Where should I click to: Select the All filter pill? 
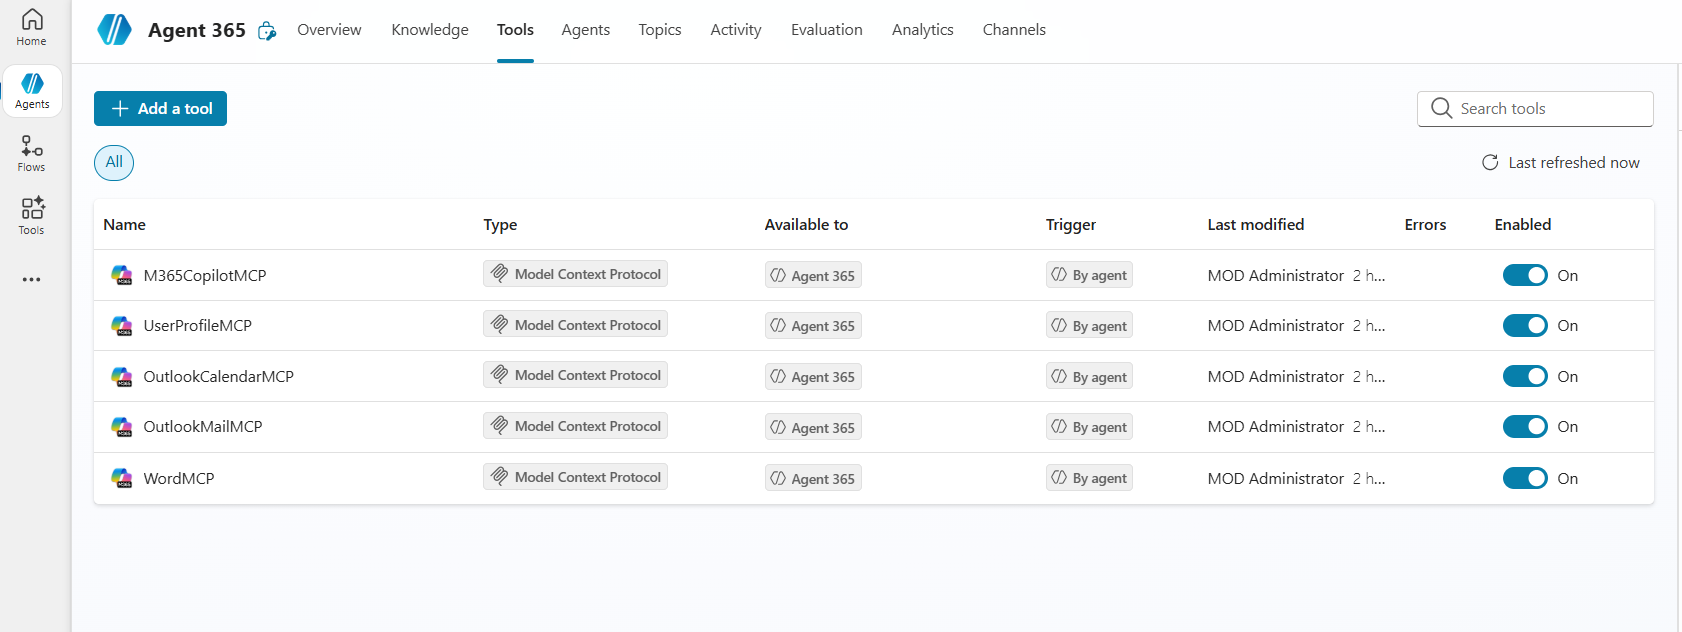(x=114, y=162)
